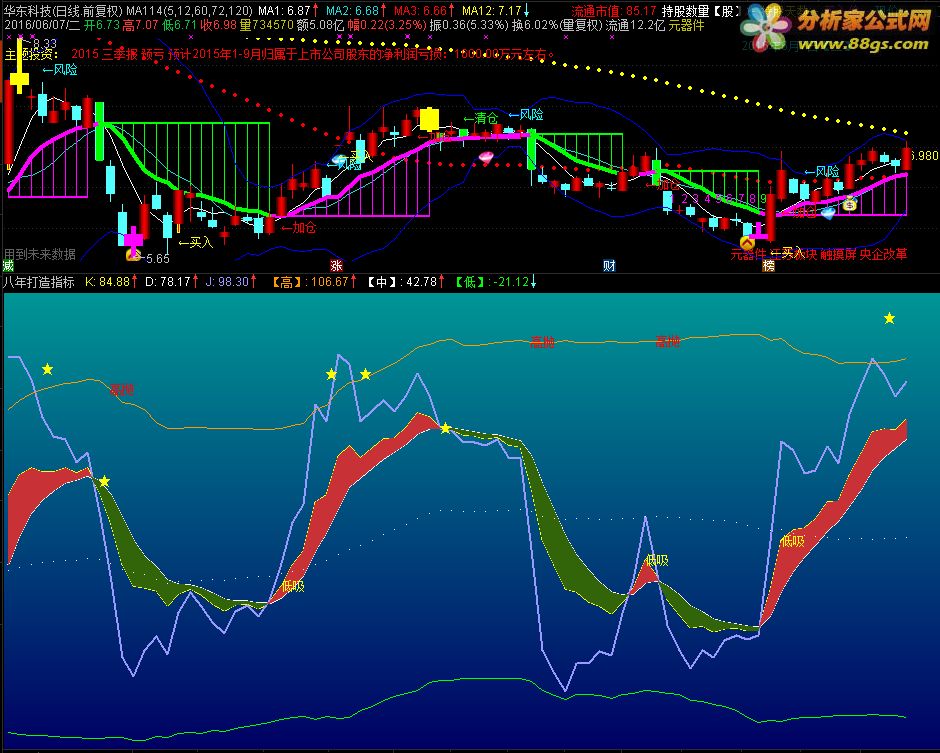
Task: Click the 用到未来数据 notice text
Action: click(40, 254)
